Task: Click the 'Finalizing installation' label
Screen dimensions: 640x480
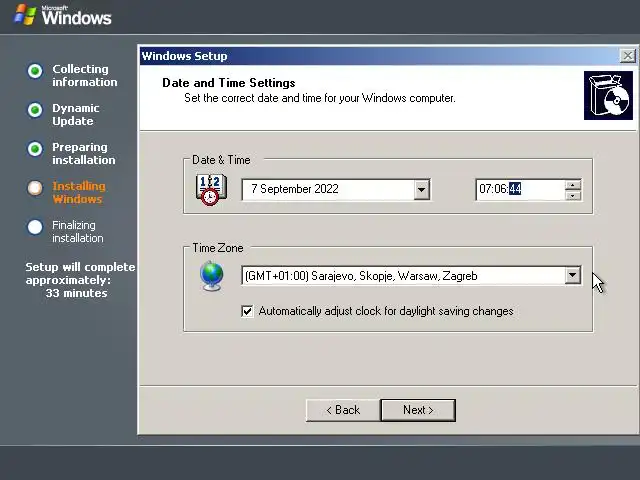Action: 78,231
